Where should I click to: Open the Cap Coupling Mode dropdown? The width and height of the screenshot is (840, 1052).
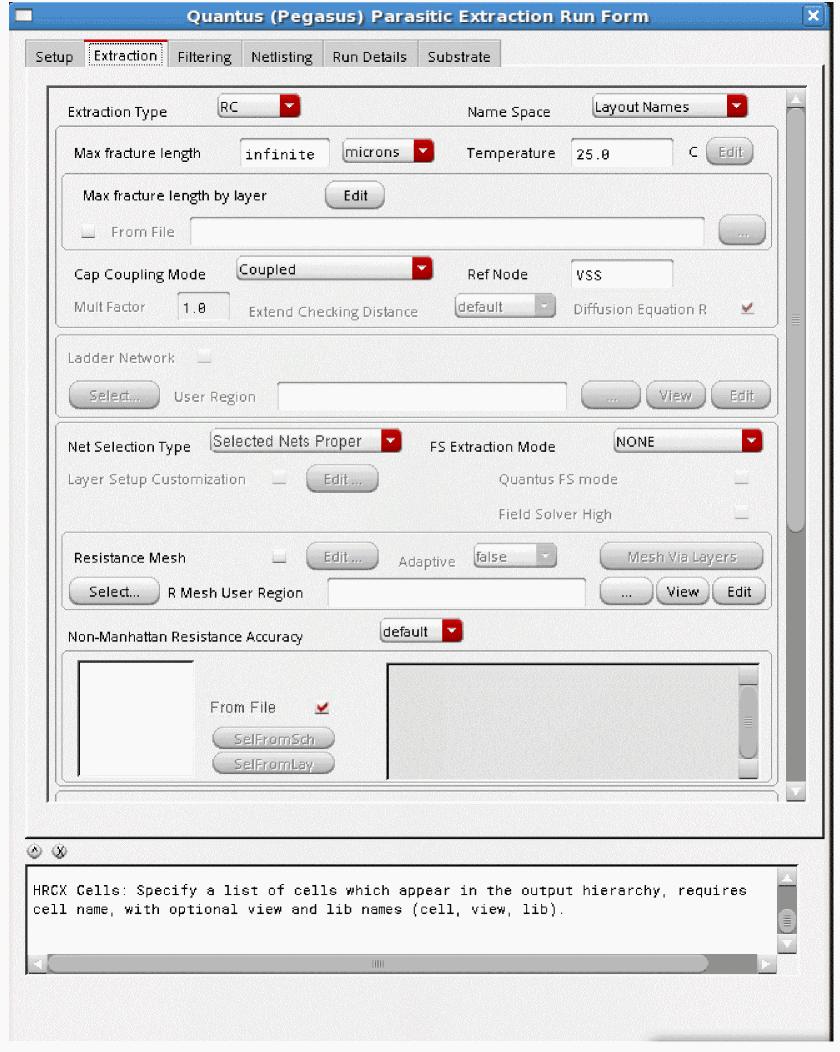click(x=334, y=269)
